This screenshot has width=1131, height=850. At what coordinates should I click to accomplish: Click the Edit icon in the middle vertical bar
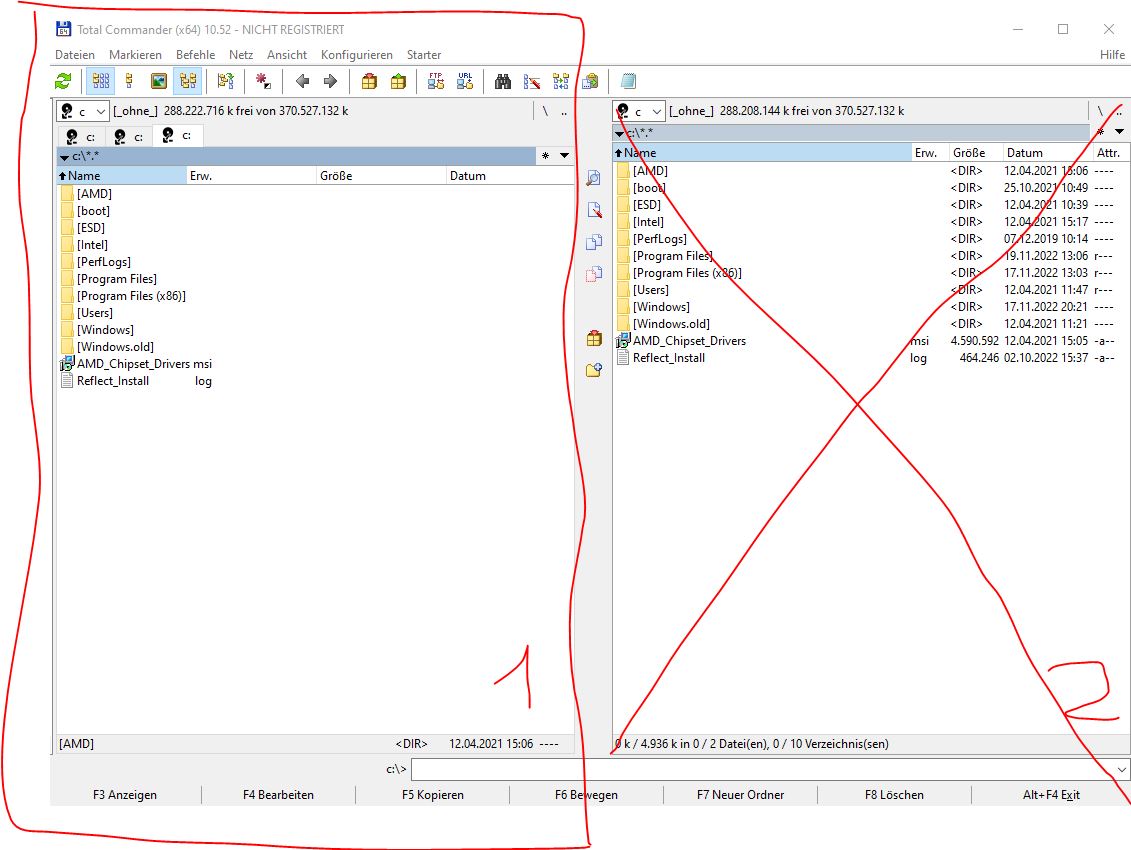[x=594, y=210]
